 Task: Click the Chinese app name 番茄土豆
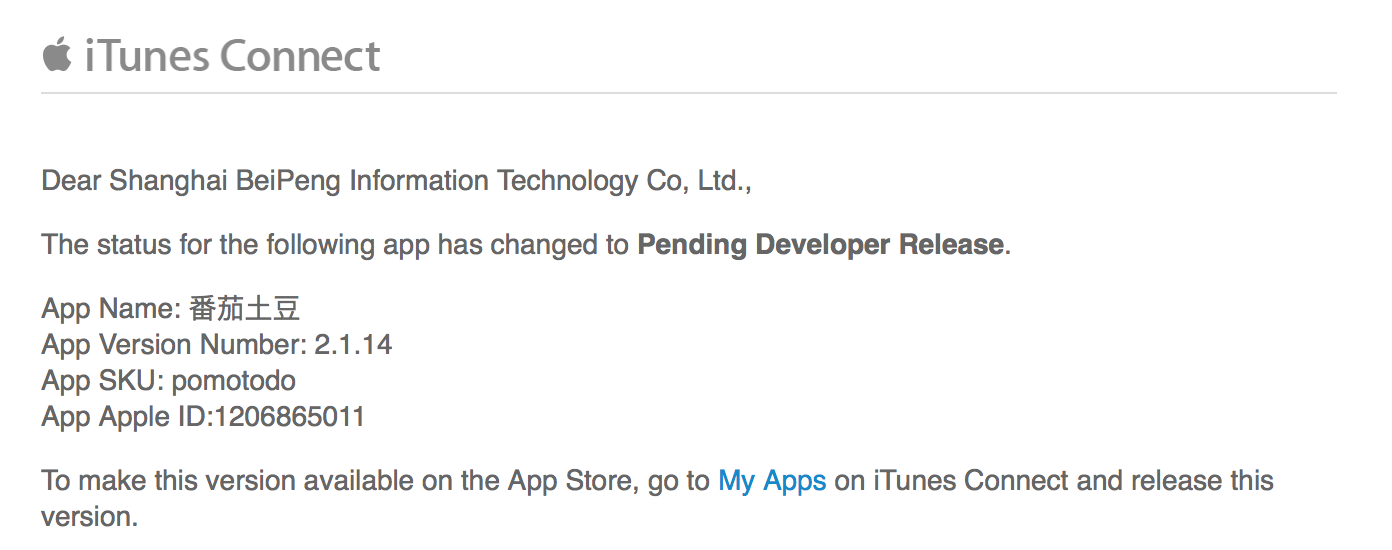click(244, 309)
